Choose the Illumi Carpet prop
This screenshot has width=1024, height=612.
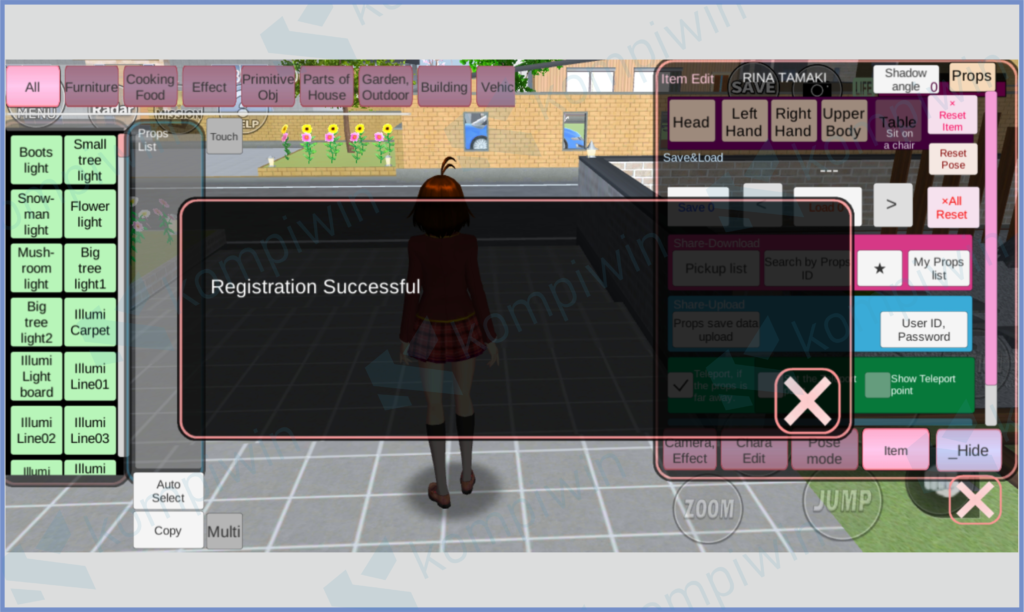(90, 322)
